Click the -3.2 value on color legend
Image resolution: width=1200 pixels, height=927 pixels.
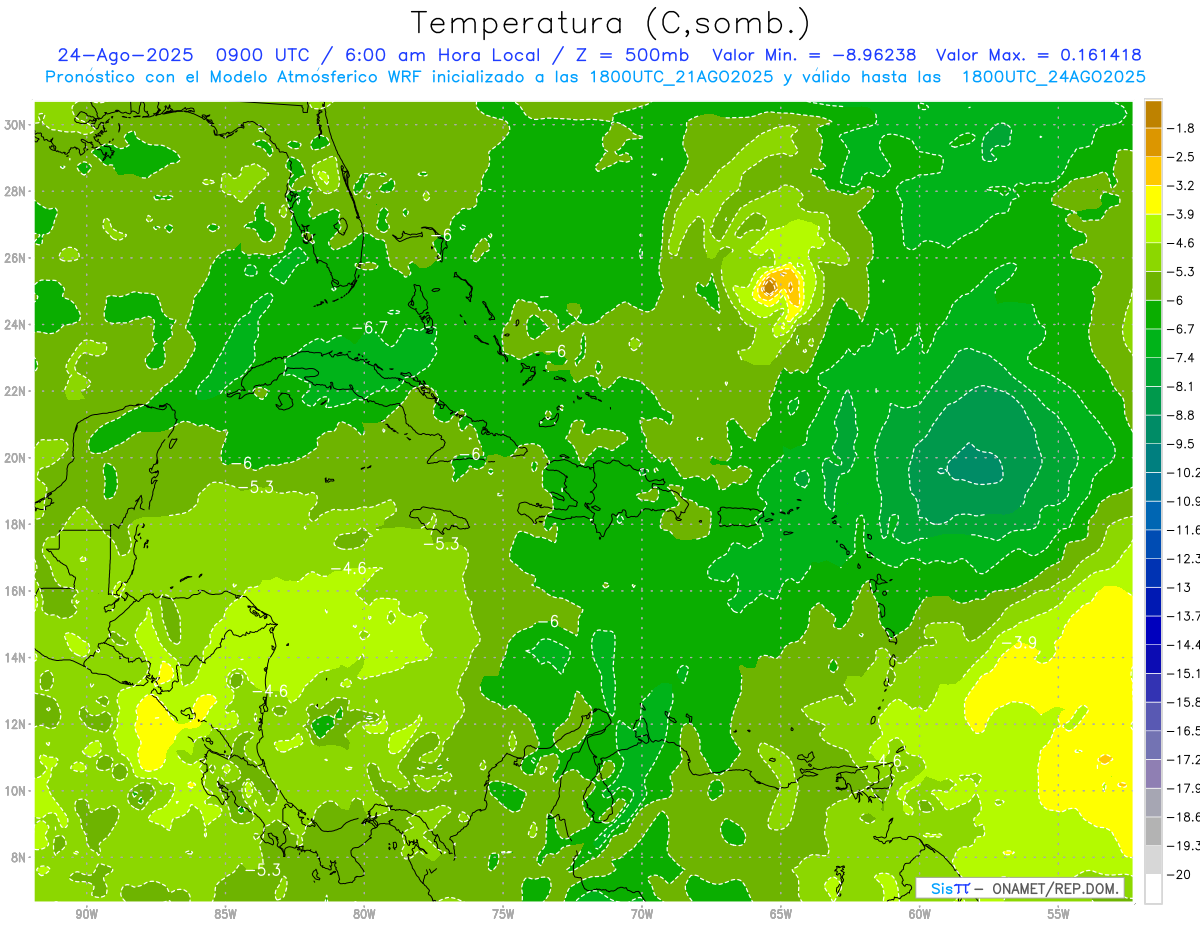[x=1183, y=185]
